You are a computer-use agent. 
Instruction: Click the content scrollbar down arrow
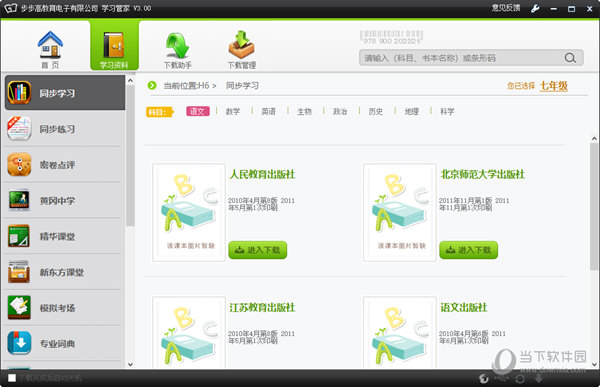(x=594, y=364)
